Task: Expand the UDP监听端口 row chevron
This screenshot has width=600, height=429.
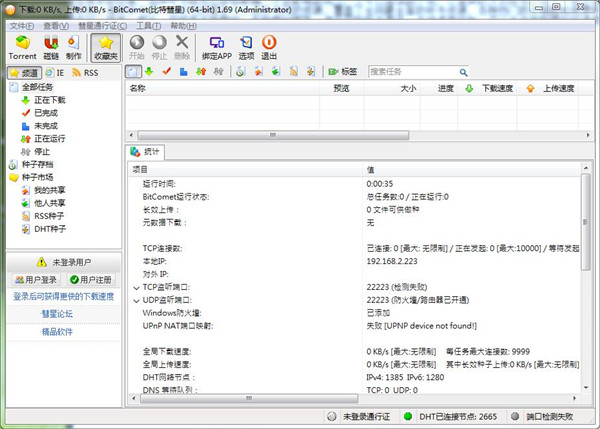Action: pyautogui.click(x=136, y=301)
